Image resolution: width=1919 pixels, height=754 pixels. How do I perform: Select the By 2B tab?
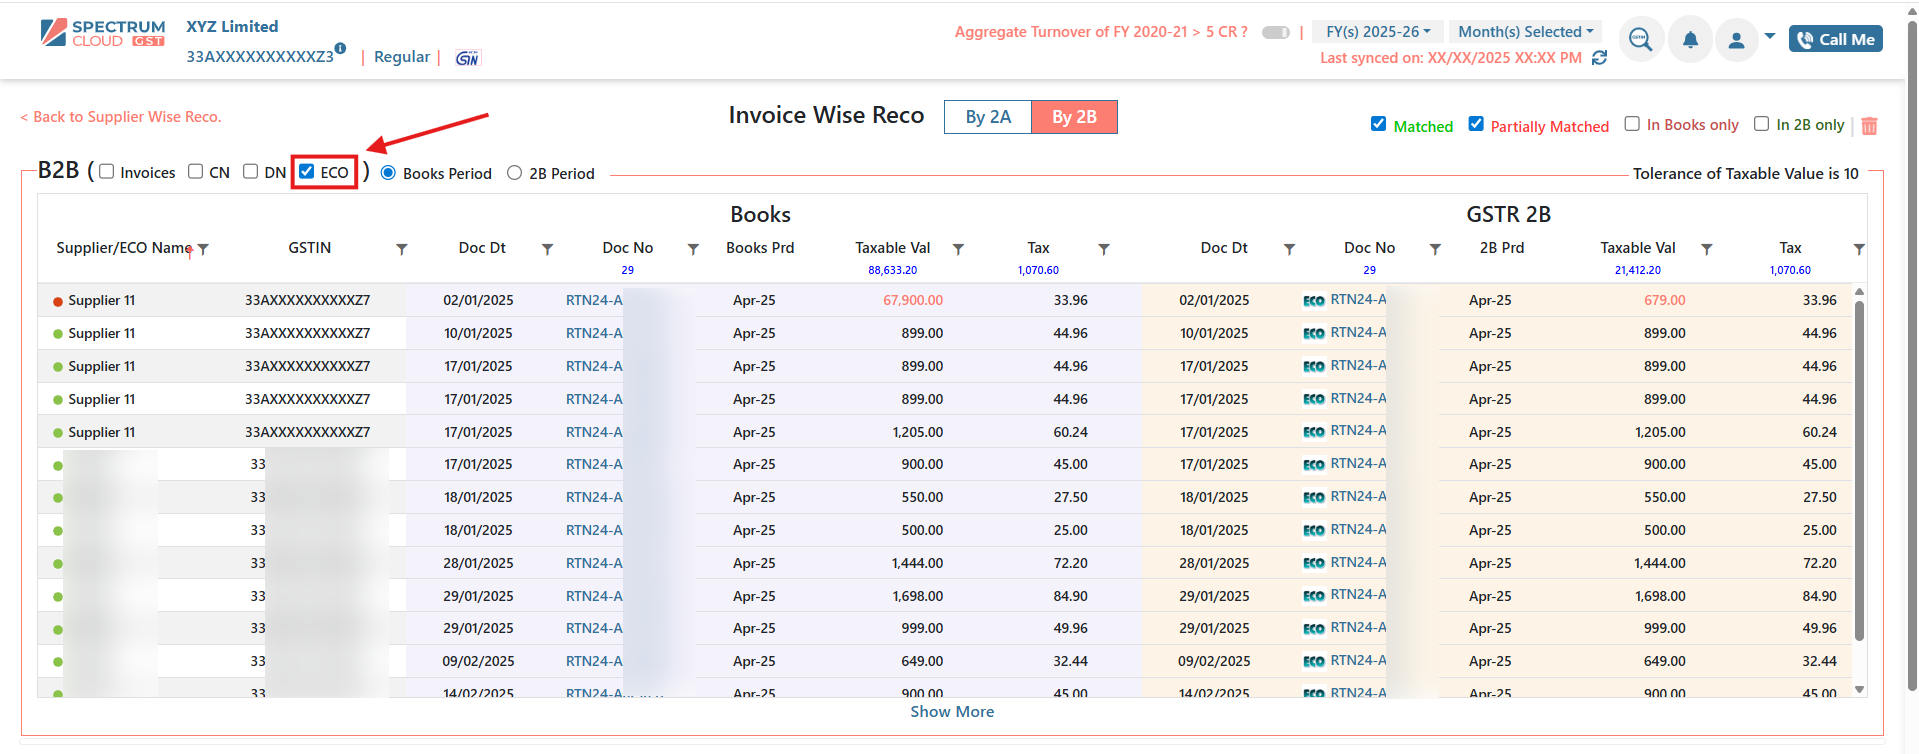click(1074, 117)
